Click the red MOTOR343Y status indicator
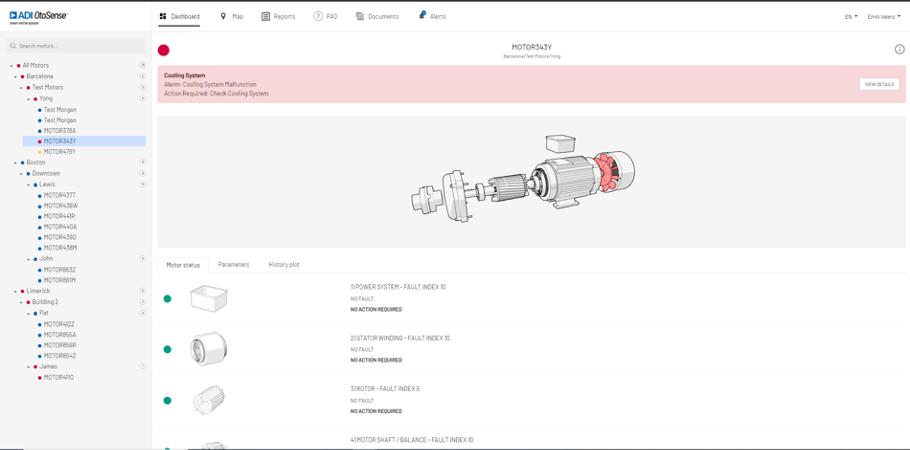910x450 pixels. click(x=164, y=50)
